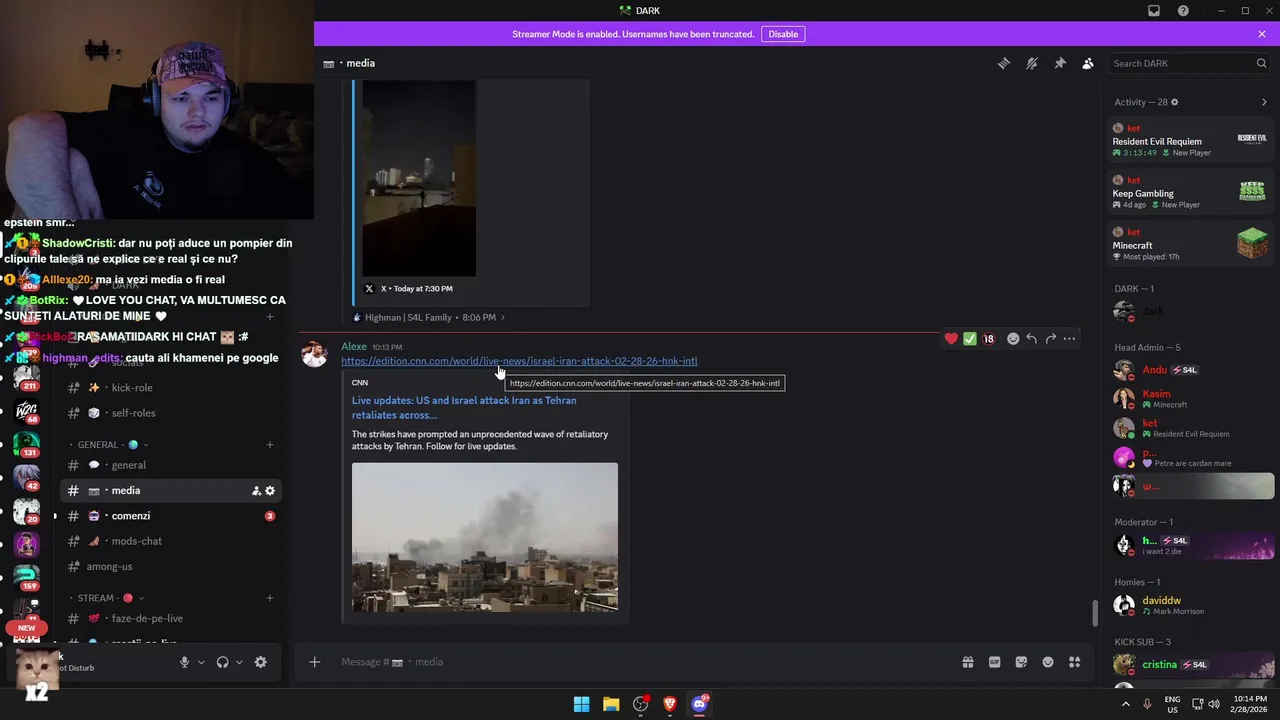The height and width of the screenshot is (720, 1280).
Task: Open File Explorer from taskbar
Action: (x=611, y=704)
